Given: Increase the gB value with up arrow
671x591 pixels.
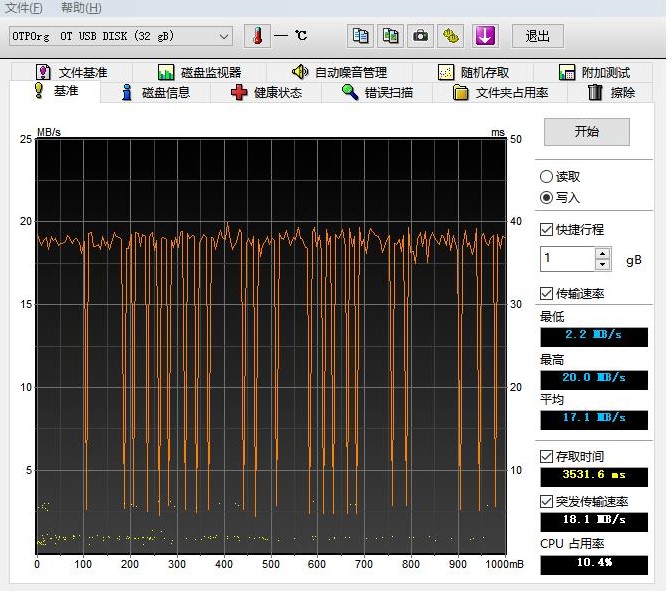Looking at the screenshot, I should coord(602,253).
